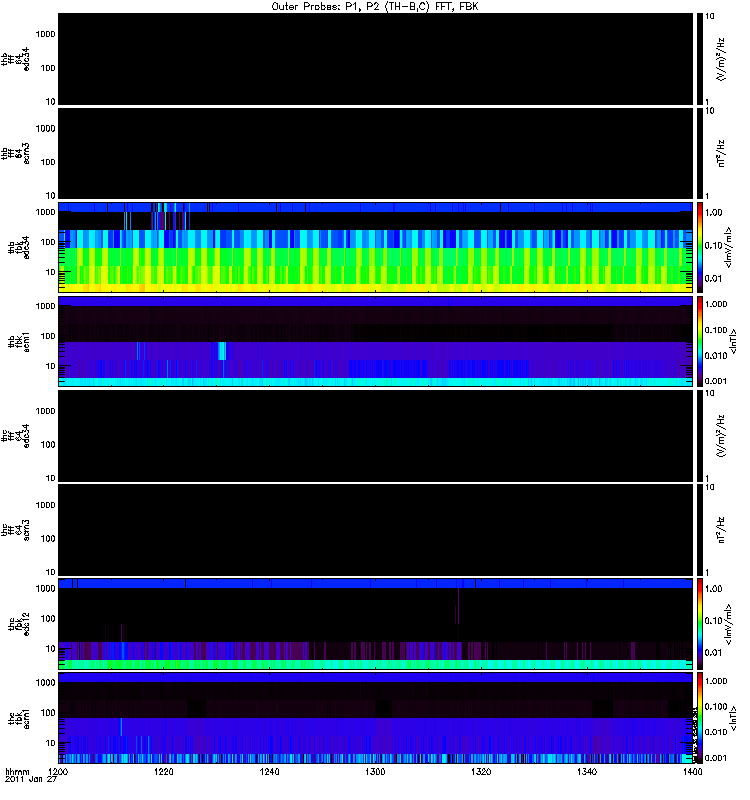Viewport: 750px width, 800px height.
Task: Click the '1000' tick label of thb fbk edc34
Action: 45,212
